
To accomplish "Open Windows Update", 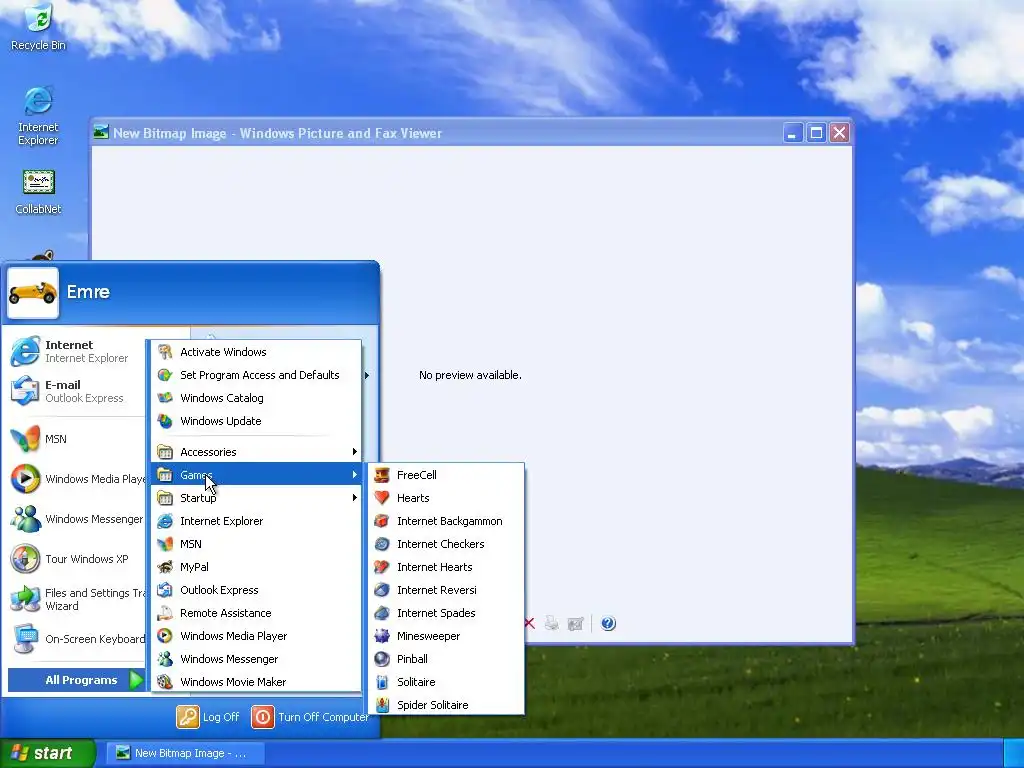I will [256, 421].
